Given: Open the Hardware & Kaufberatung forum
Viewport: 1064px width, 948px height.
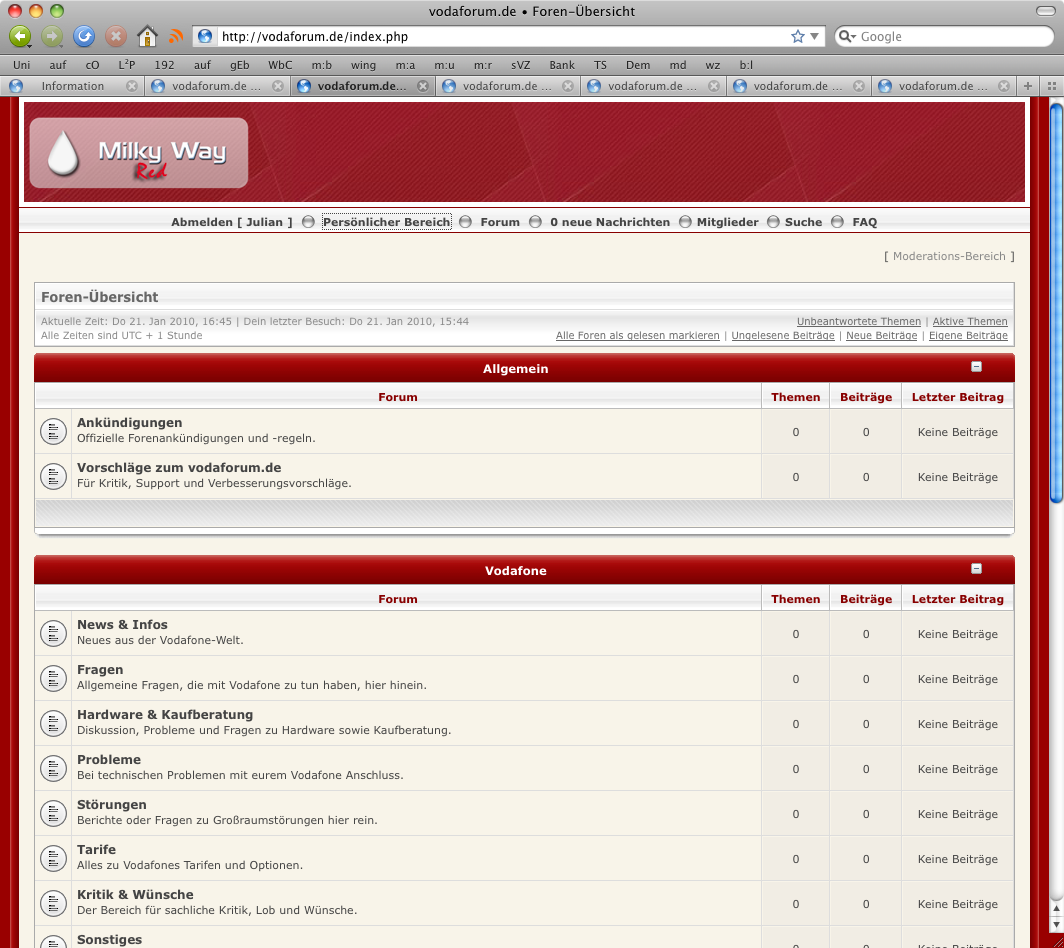Looking at the screenshot, I should 165,714.
